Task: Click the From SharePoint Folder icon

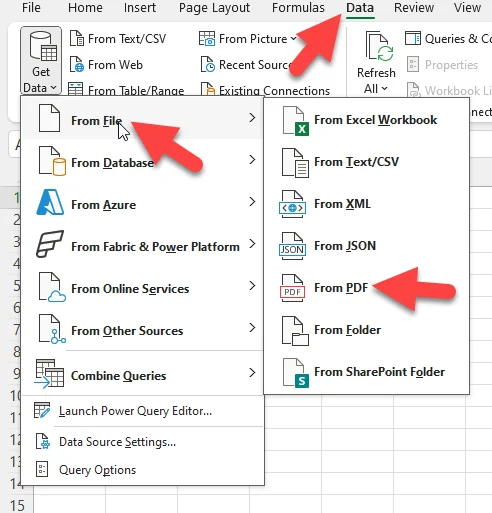Action: (x=295, y=373)
